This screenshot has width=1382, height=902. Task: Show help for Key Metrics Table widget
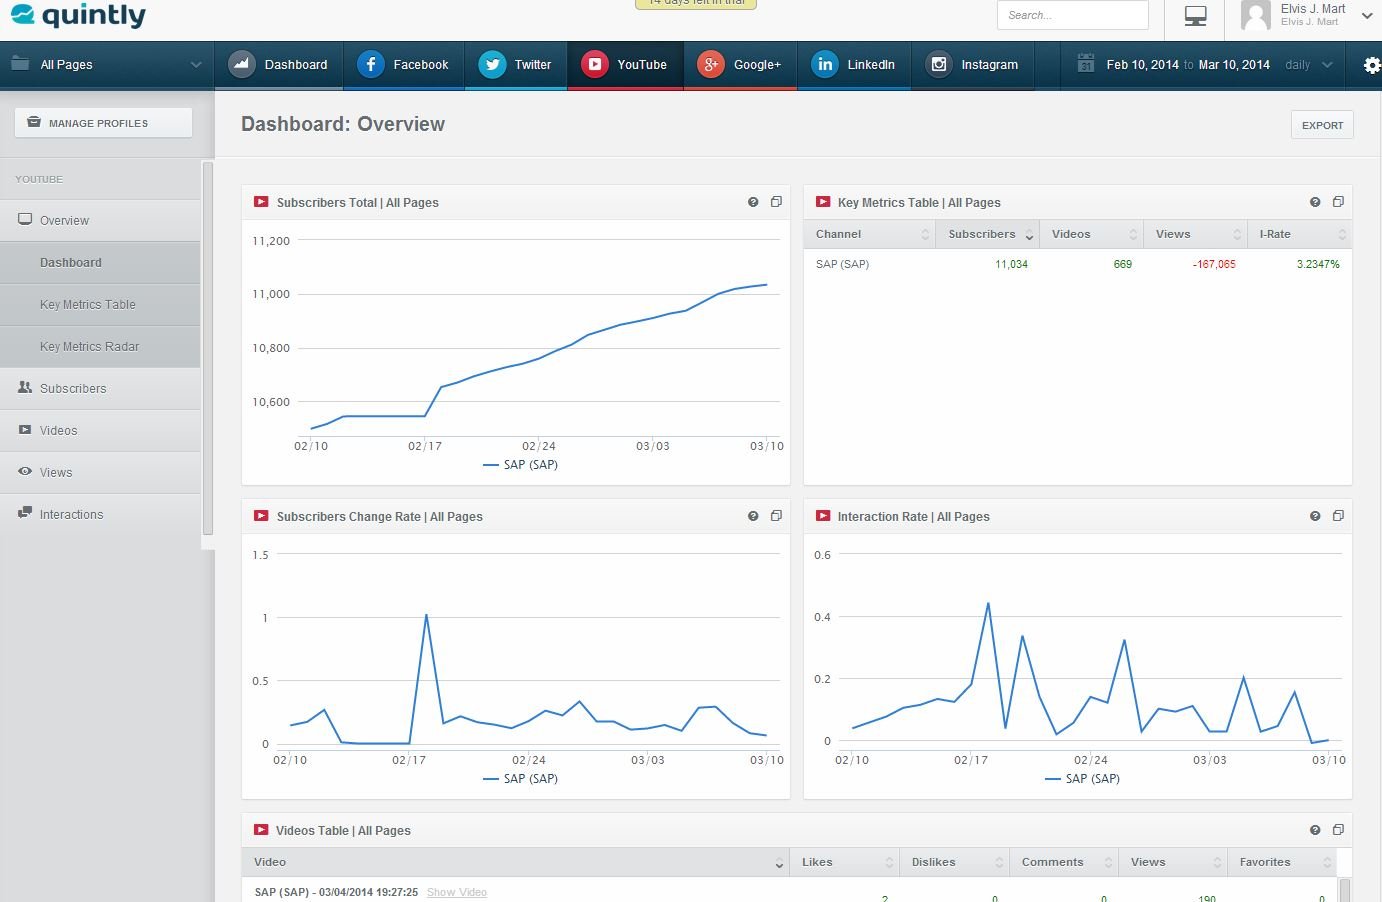pos(1315,202)
